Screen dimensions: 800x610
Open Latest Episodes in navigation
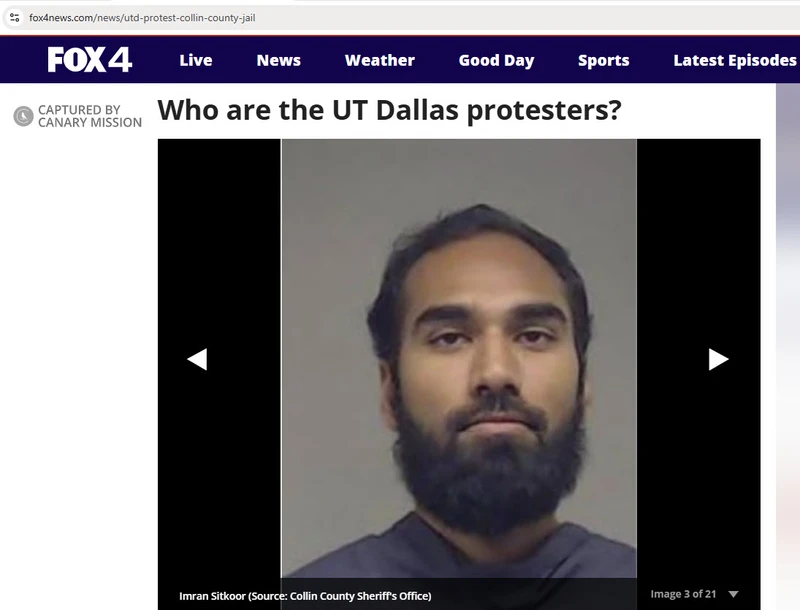[735, 60]
